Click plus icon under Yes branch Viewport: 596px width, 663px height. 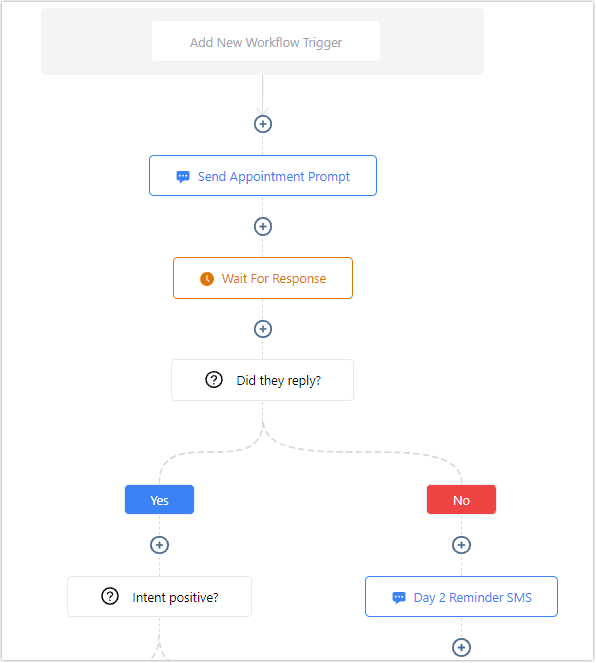tap(159, 545)
